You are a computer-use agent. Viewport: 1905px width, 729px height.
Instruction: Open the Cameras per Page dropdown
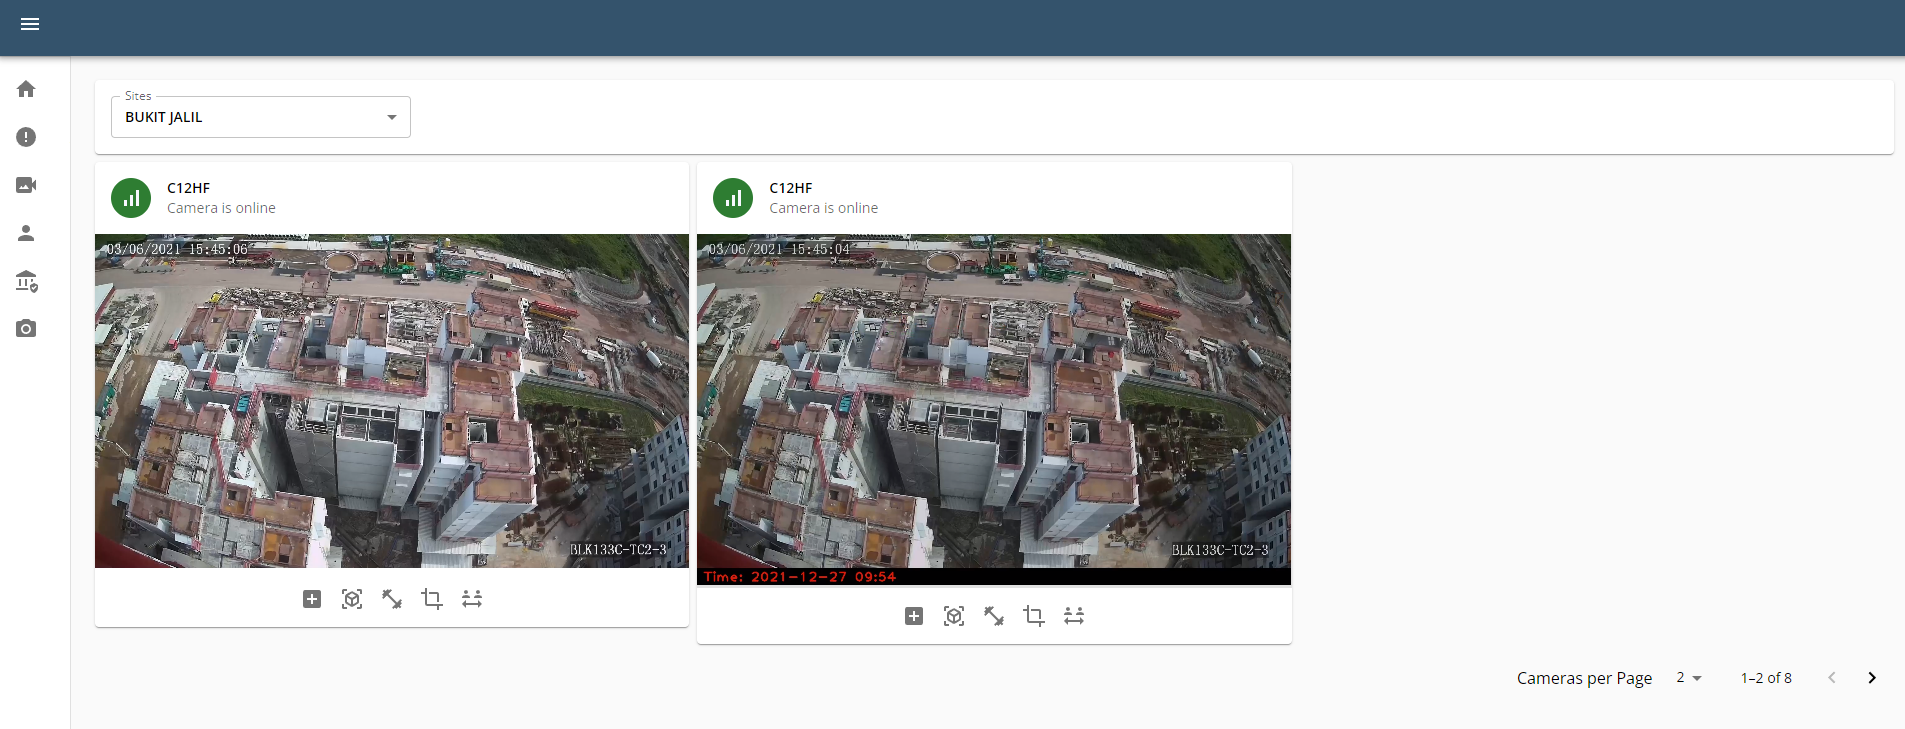1688,678
